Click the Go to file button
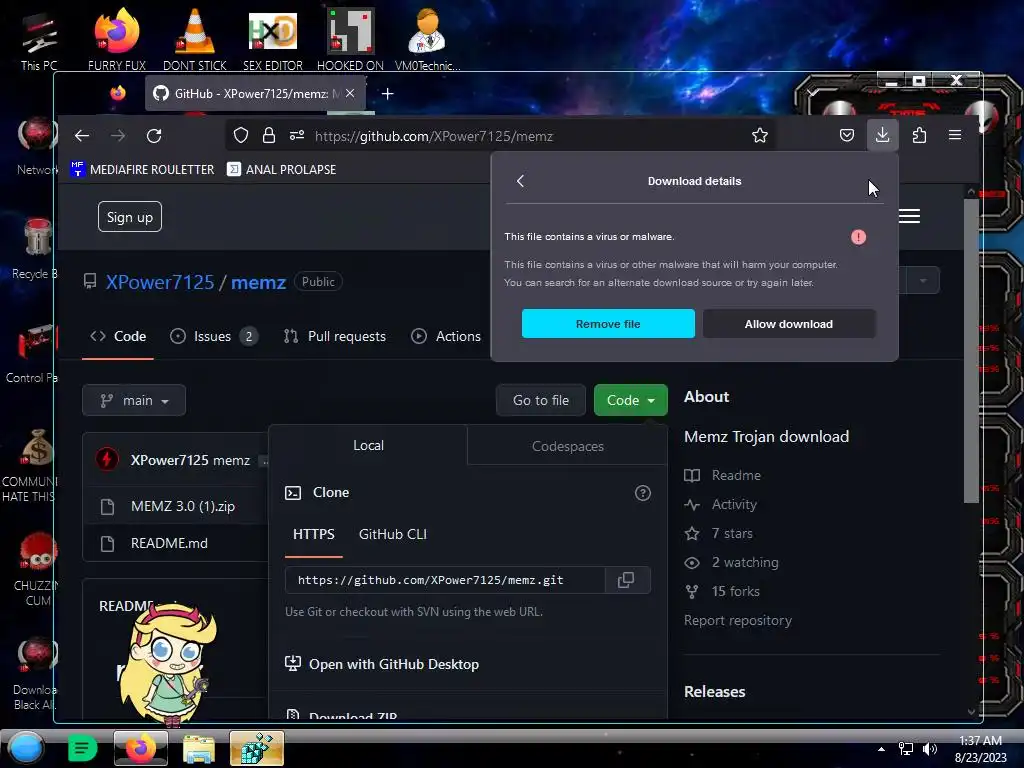This screenshot has width=1024, height=768. (x=541, y=400)
